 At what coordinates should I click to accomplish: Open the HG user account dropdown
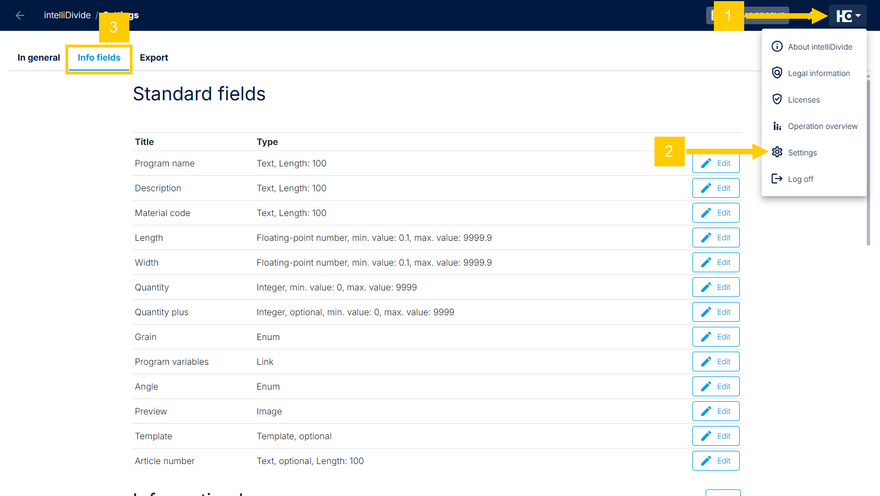[847, 16]
